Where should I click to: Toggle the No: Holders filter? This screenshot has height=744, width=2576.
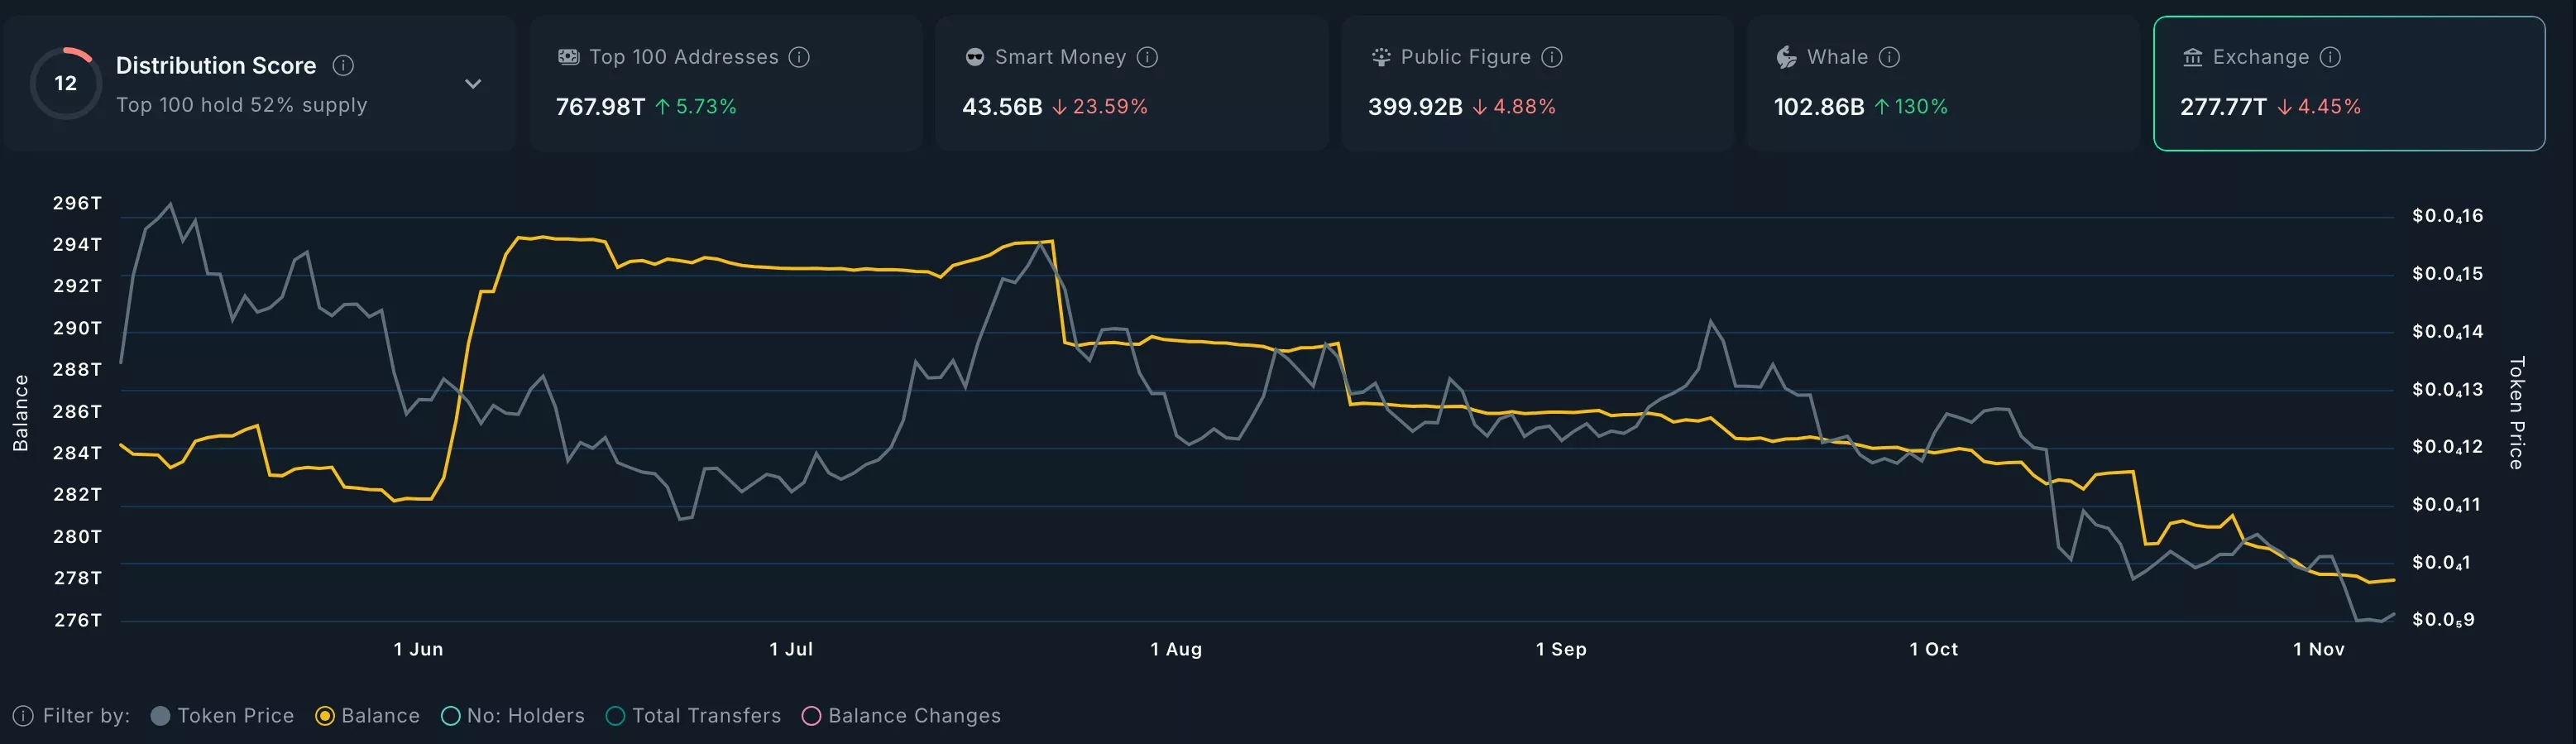451,716
